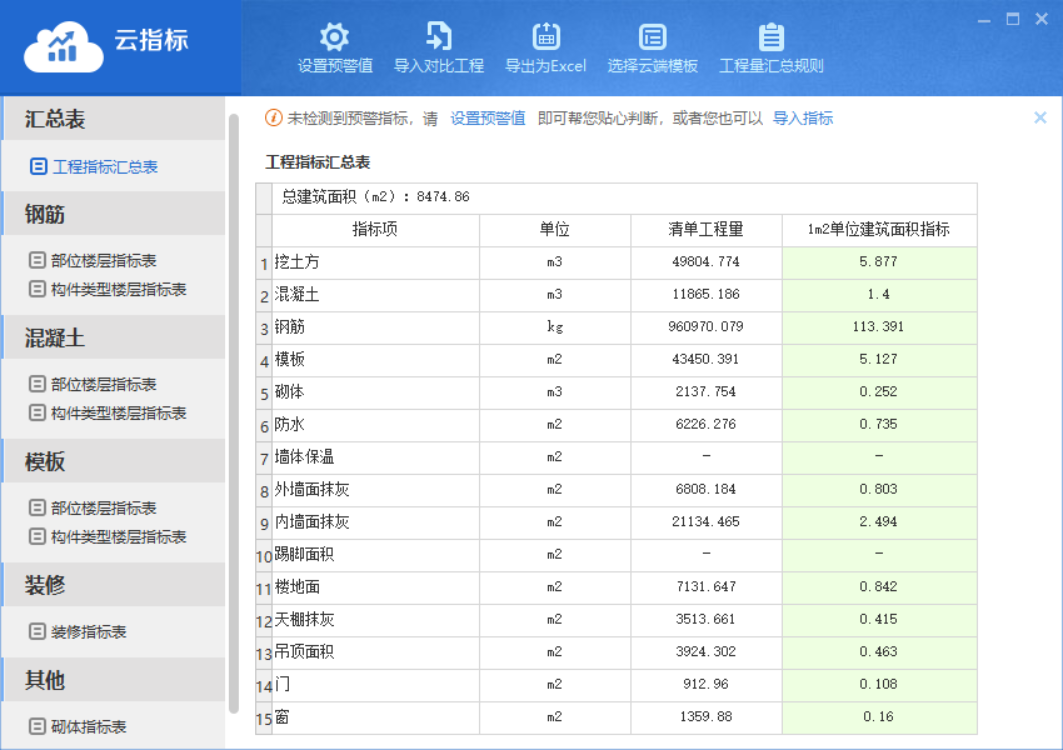Click the 指标项 column header
Image resolution: width=1063 pixels, height=750 pixels.
(x=376, y=230)
